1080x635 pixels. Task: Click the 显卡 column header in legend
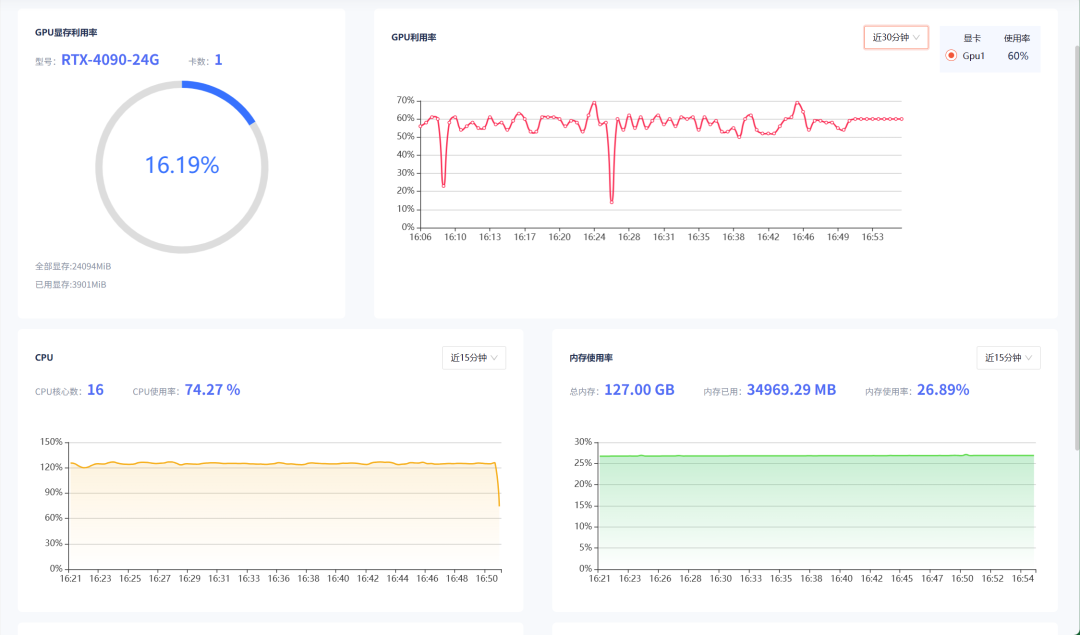coord(972,38)
